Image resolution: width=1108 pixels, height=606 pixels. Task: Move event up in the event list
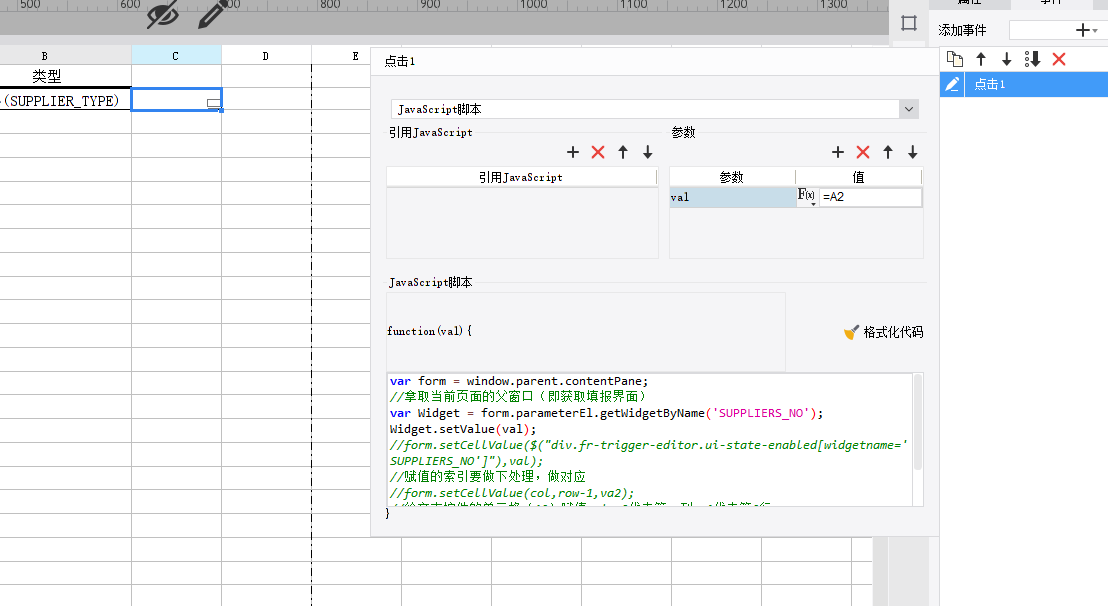coord(981,59)
